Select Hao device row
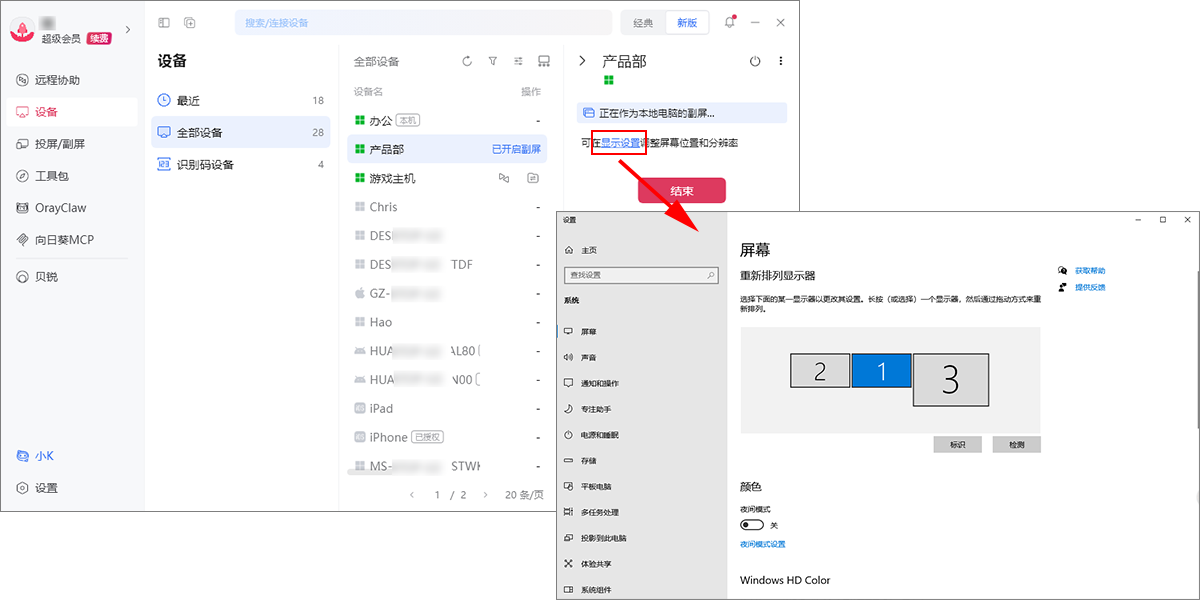The width and height of the screenshot is (1200, 600). [447, 322]
